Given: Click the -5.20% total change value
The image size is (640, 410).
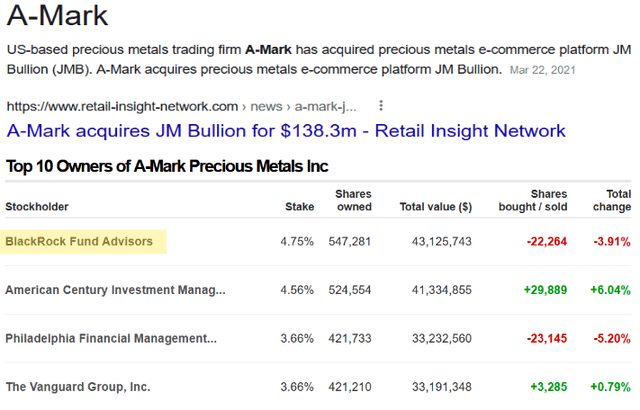Looking at the screenshot, I should pyautogui.click(x=612, y=339).
